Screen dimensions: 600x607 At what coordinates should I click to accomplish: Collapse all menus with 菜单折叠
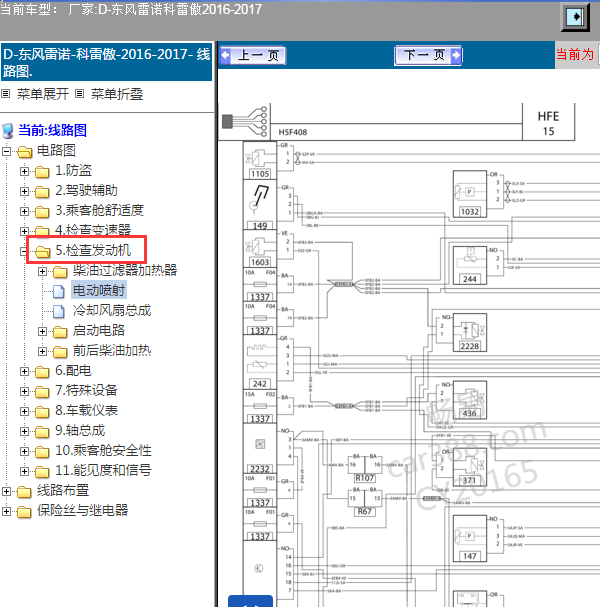117,94
